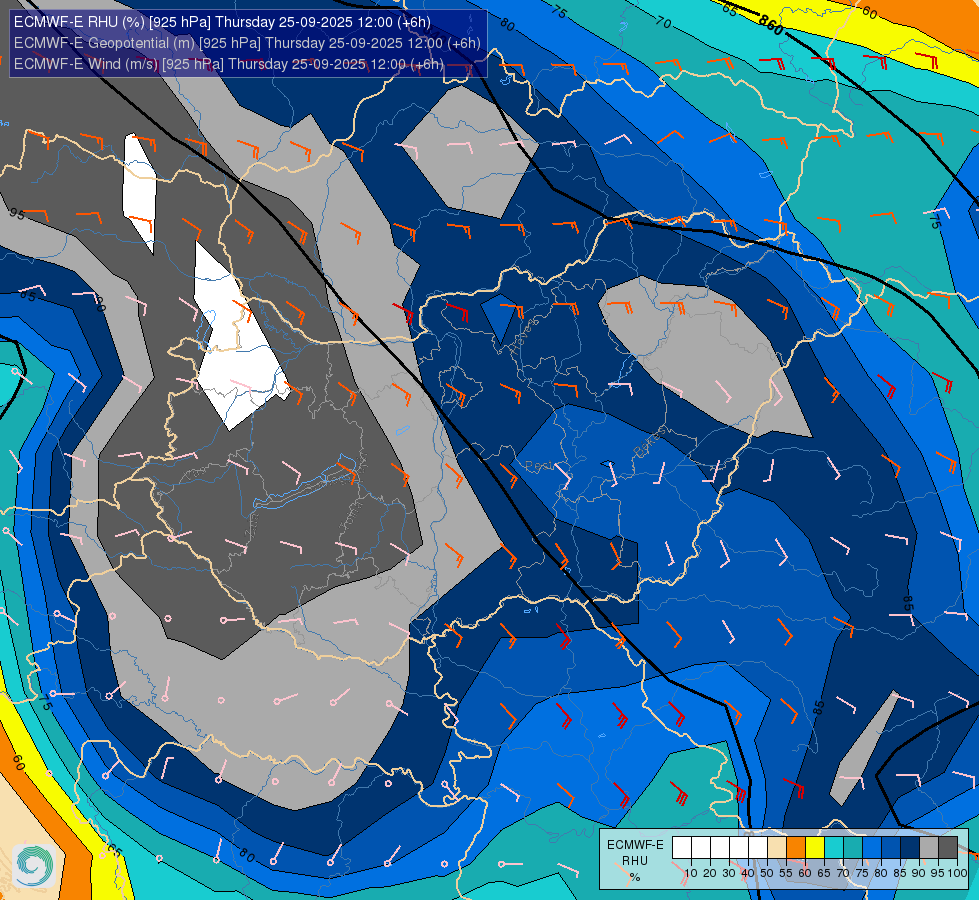This screenshot has width=979, height=900.
Task: Click the ECMWF-E Wind (m/s) title line
Action: 229,64
